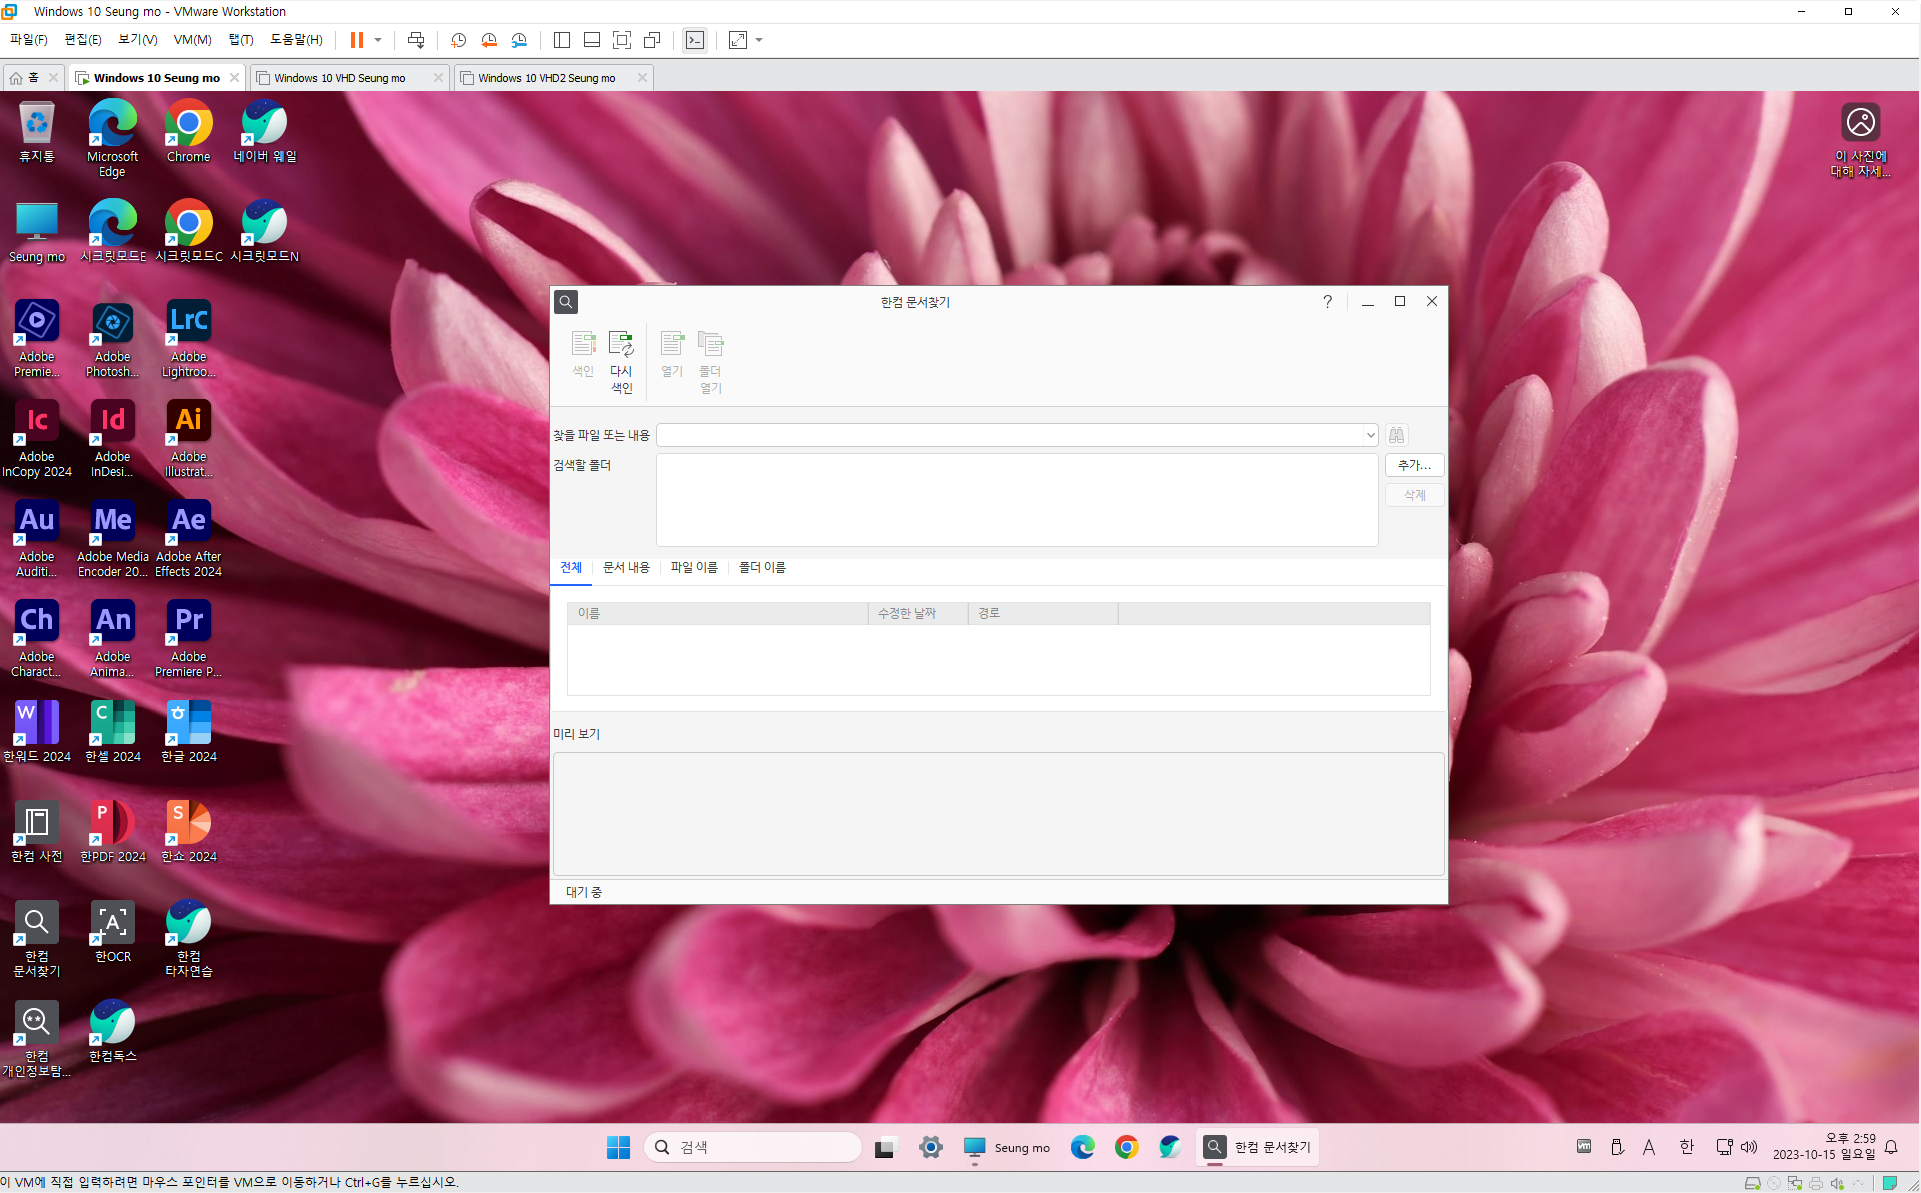Open Windows Start menu button
The height and width of the screenshot is (1193, 1921).
click(618, 1147)
